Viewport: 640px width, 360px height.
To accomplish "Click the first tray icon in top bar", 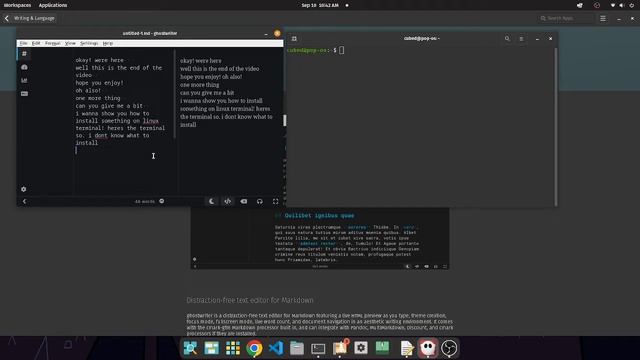I will [x=580, y=5].
